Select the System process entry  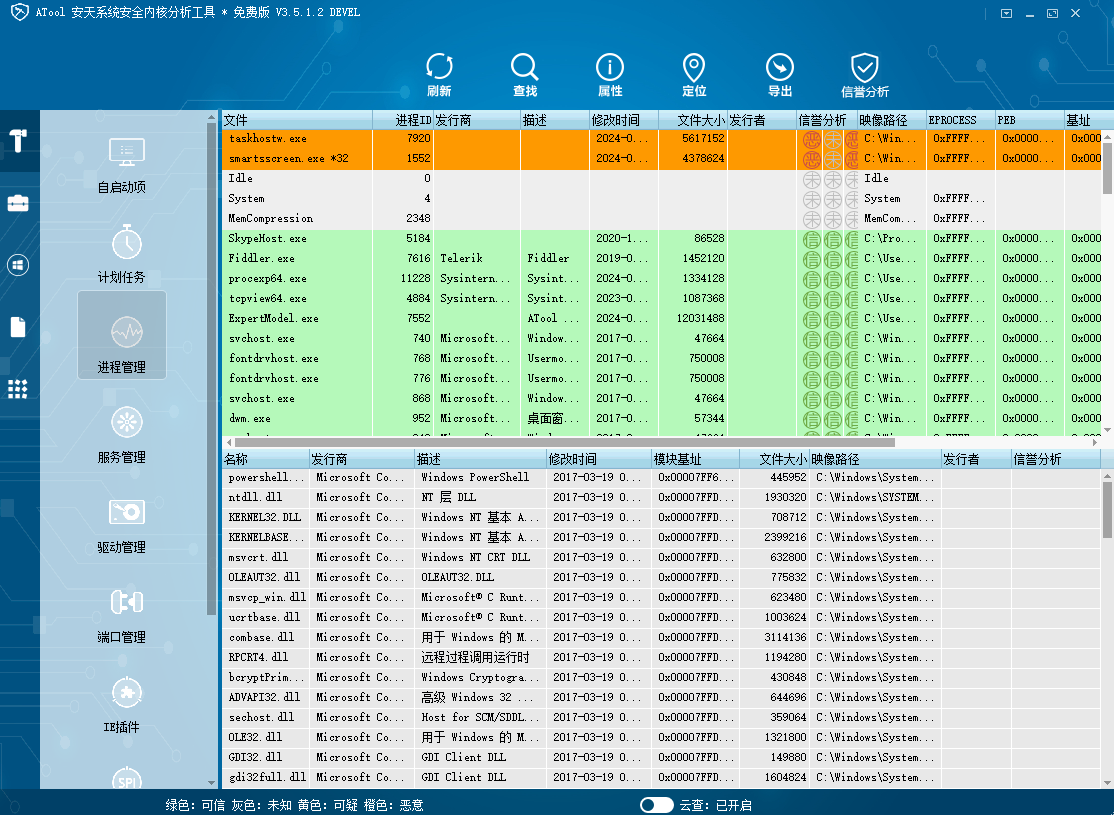(661, 198)
